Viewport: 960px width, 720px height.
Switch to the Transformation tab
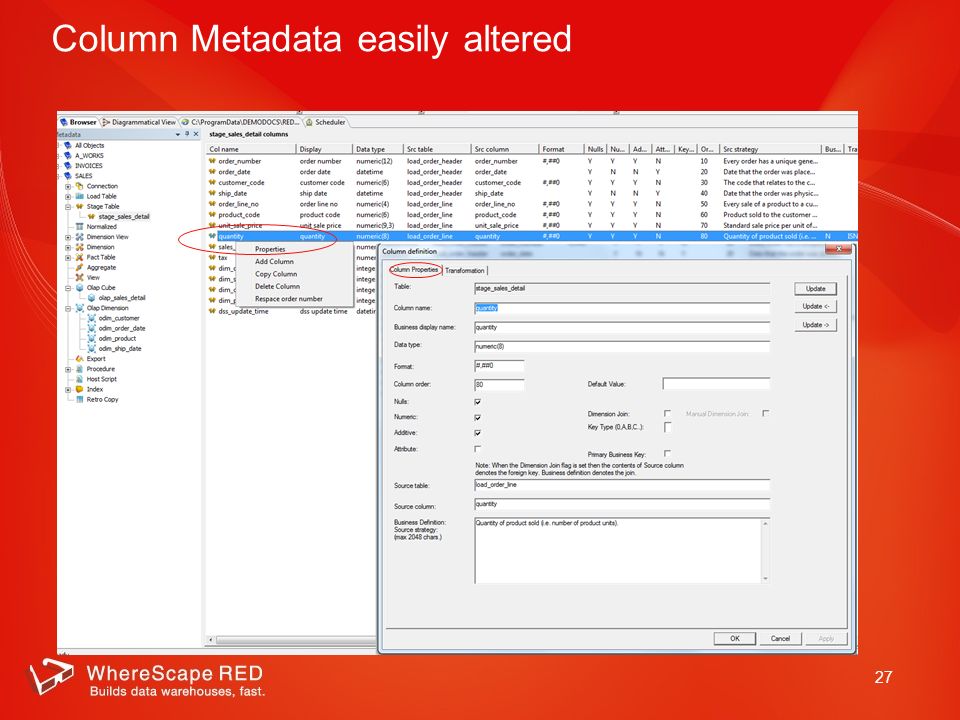(x=465, y=271)
